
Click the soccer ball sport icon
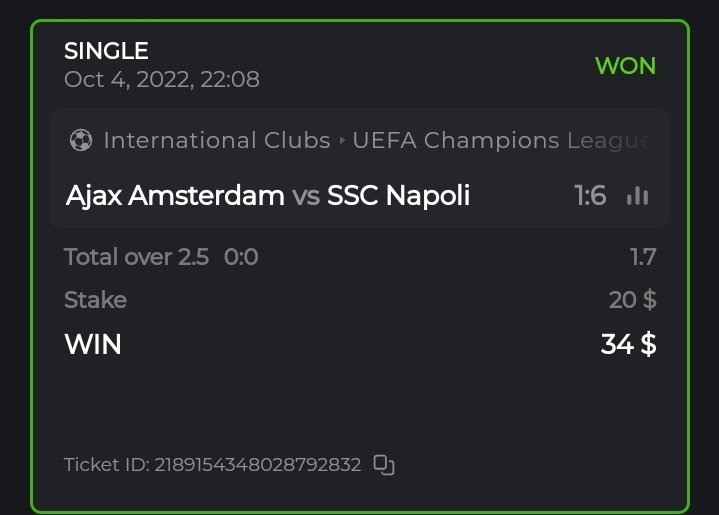81,141
